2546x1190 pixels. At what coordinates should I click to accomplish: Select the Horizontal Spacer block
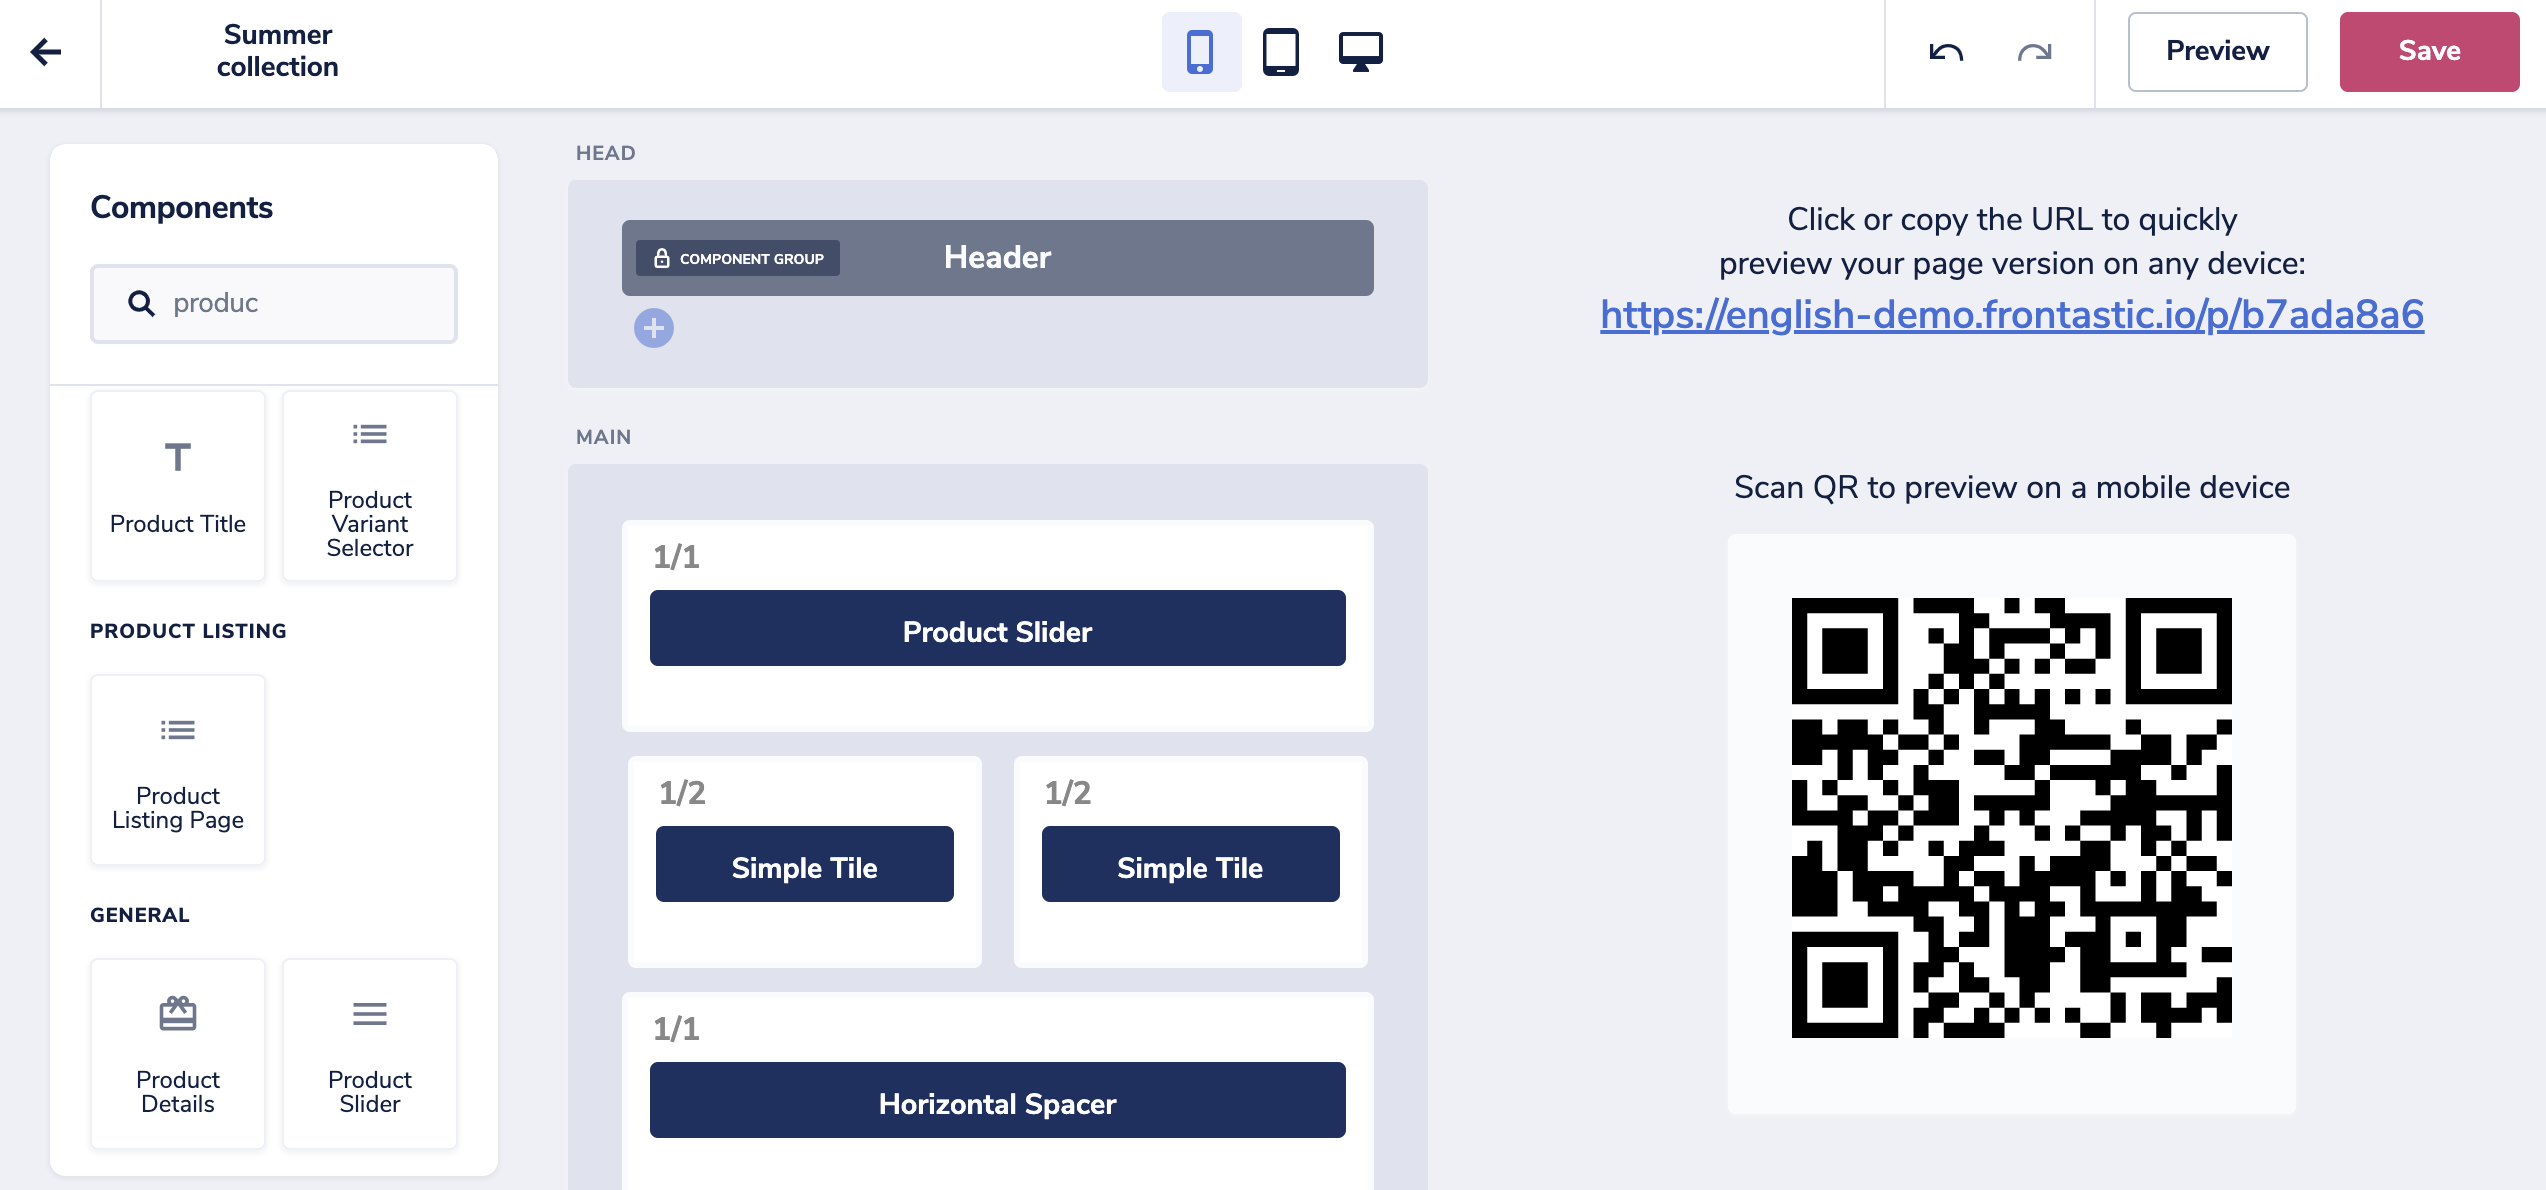pos(998,1100)
